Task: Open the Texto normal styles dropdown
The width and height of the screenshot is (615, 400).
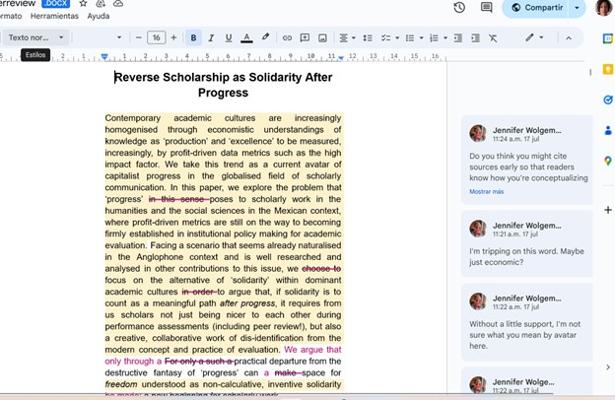Action: 36,38
